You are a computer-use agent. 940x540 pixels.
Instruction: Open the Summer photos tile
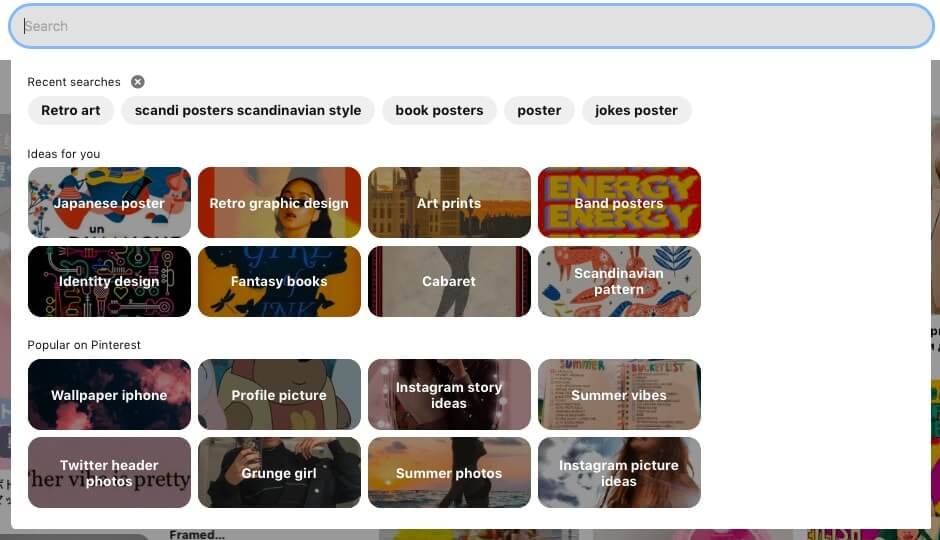point(450,472)
